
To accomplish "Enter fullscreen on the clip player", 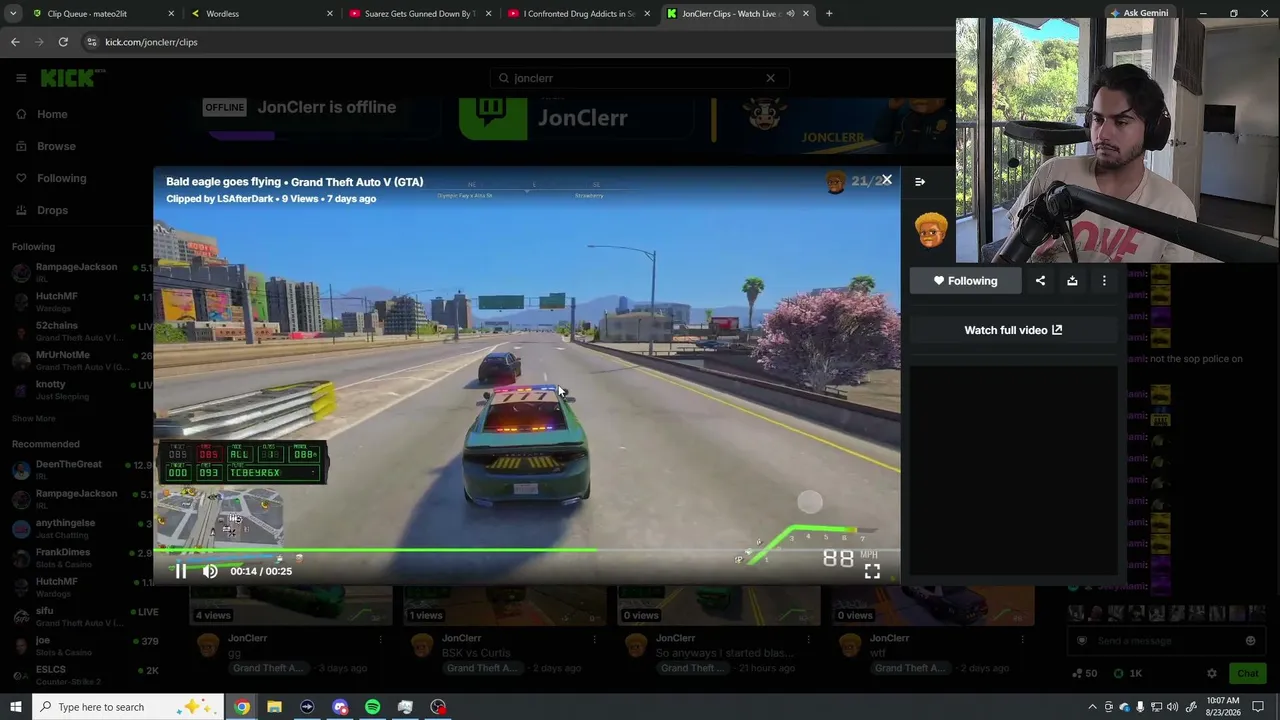I will (872, 571).
